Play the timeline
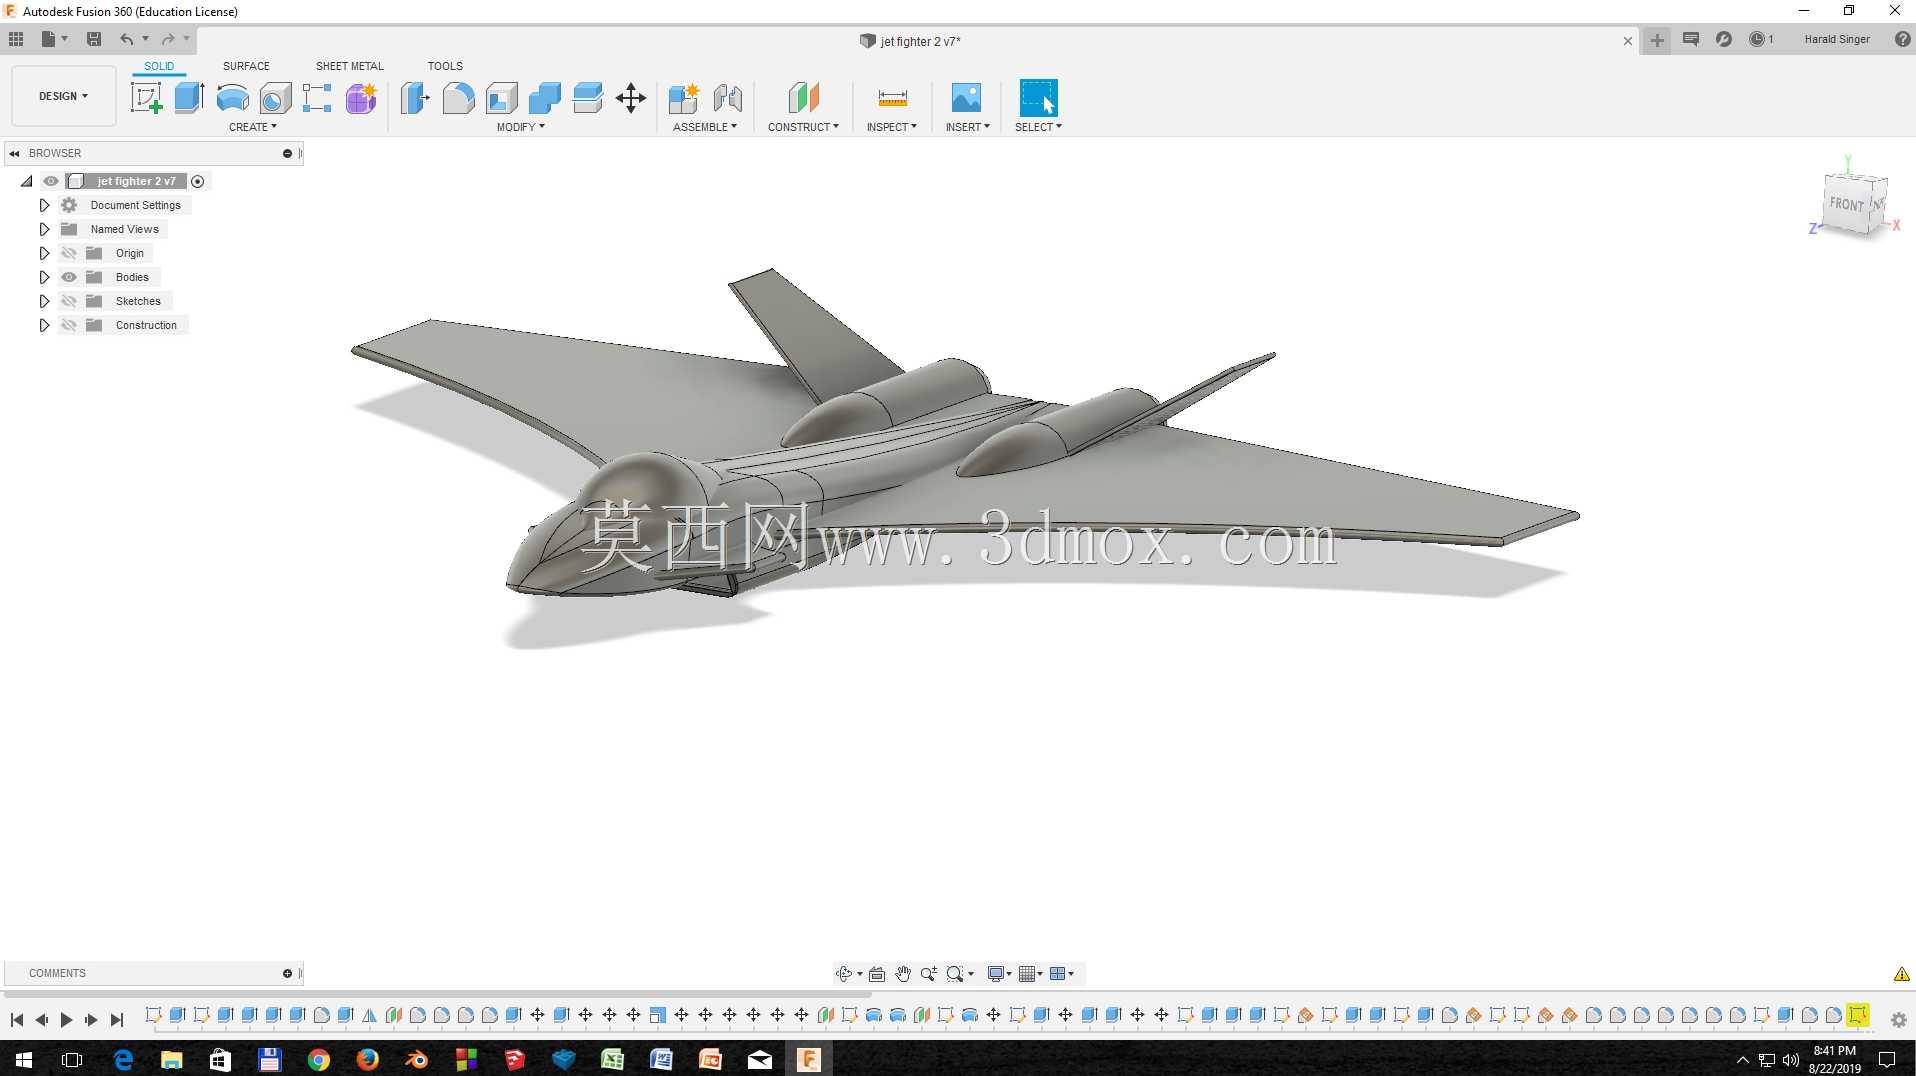The image size is (1916, 1076). [66, 1020]
